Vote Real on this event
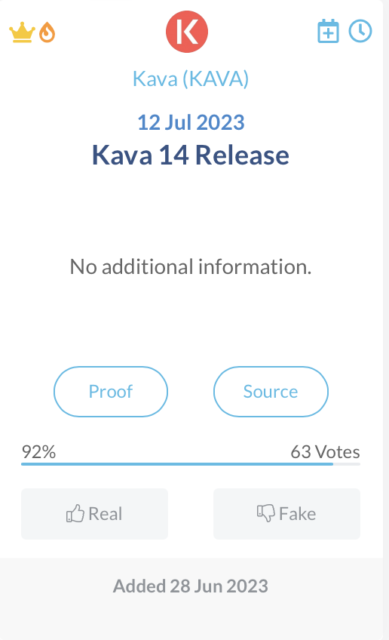The height and width of the screenshot is (640, 389). coord(95,513)
